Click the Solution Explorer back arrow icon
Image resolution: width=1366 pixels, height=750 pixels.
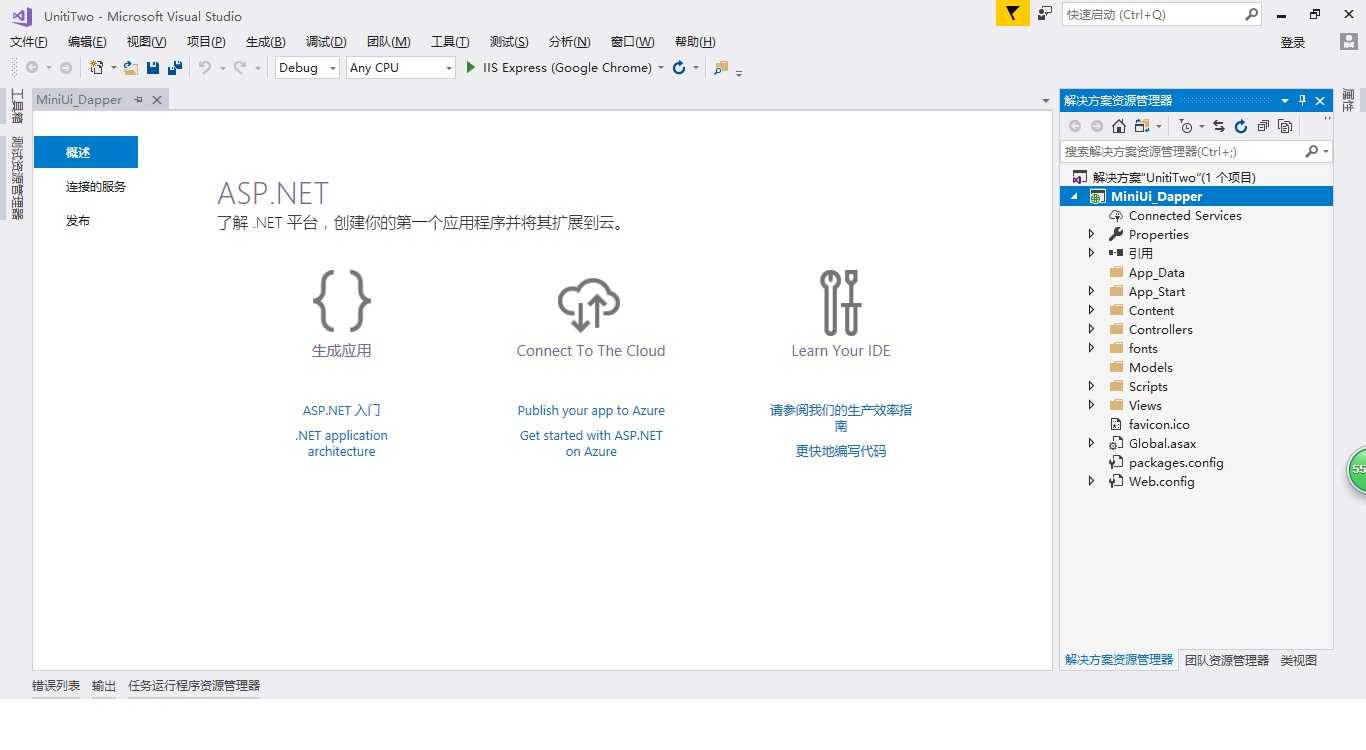(x=1075, y=126)
